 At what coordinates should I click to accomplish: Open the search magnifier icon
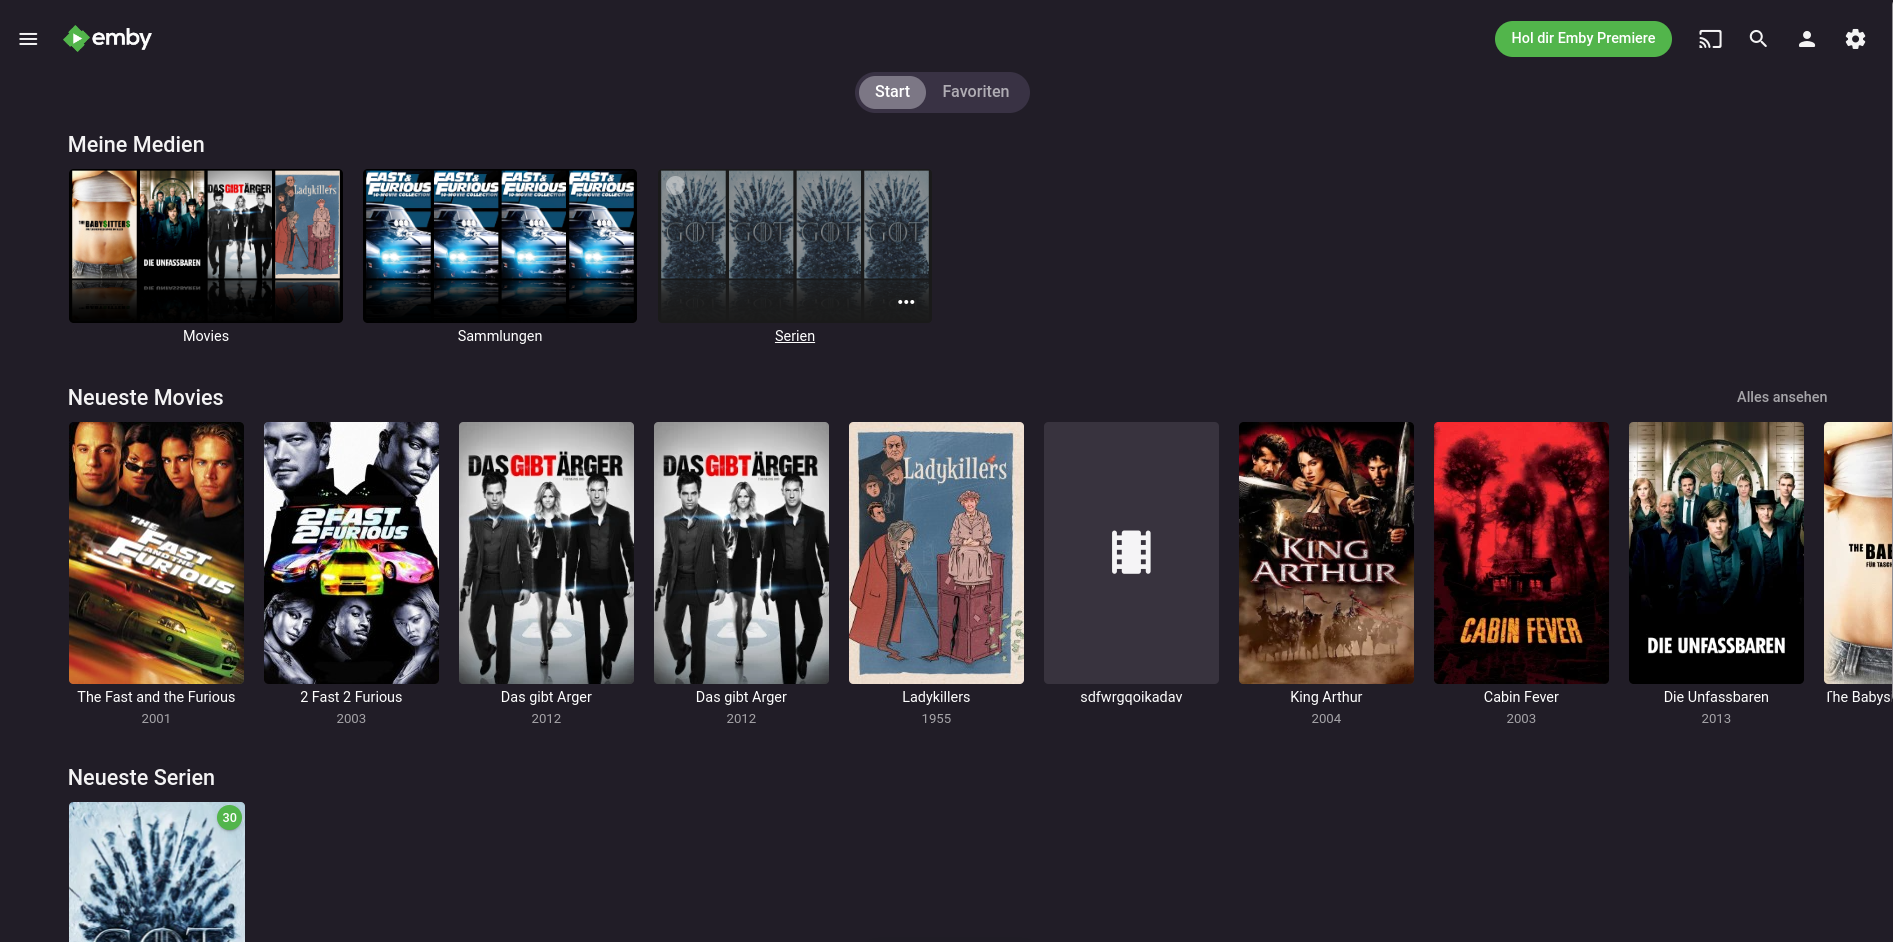(1758, 39)
